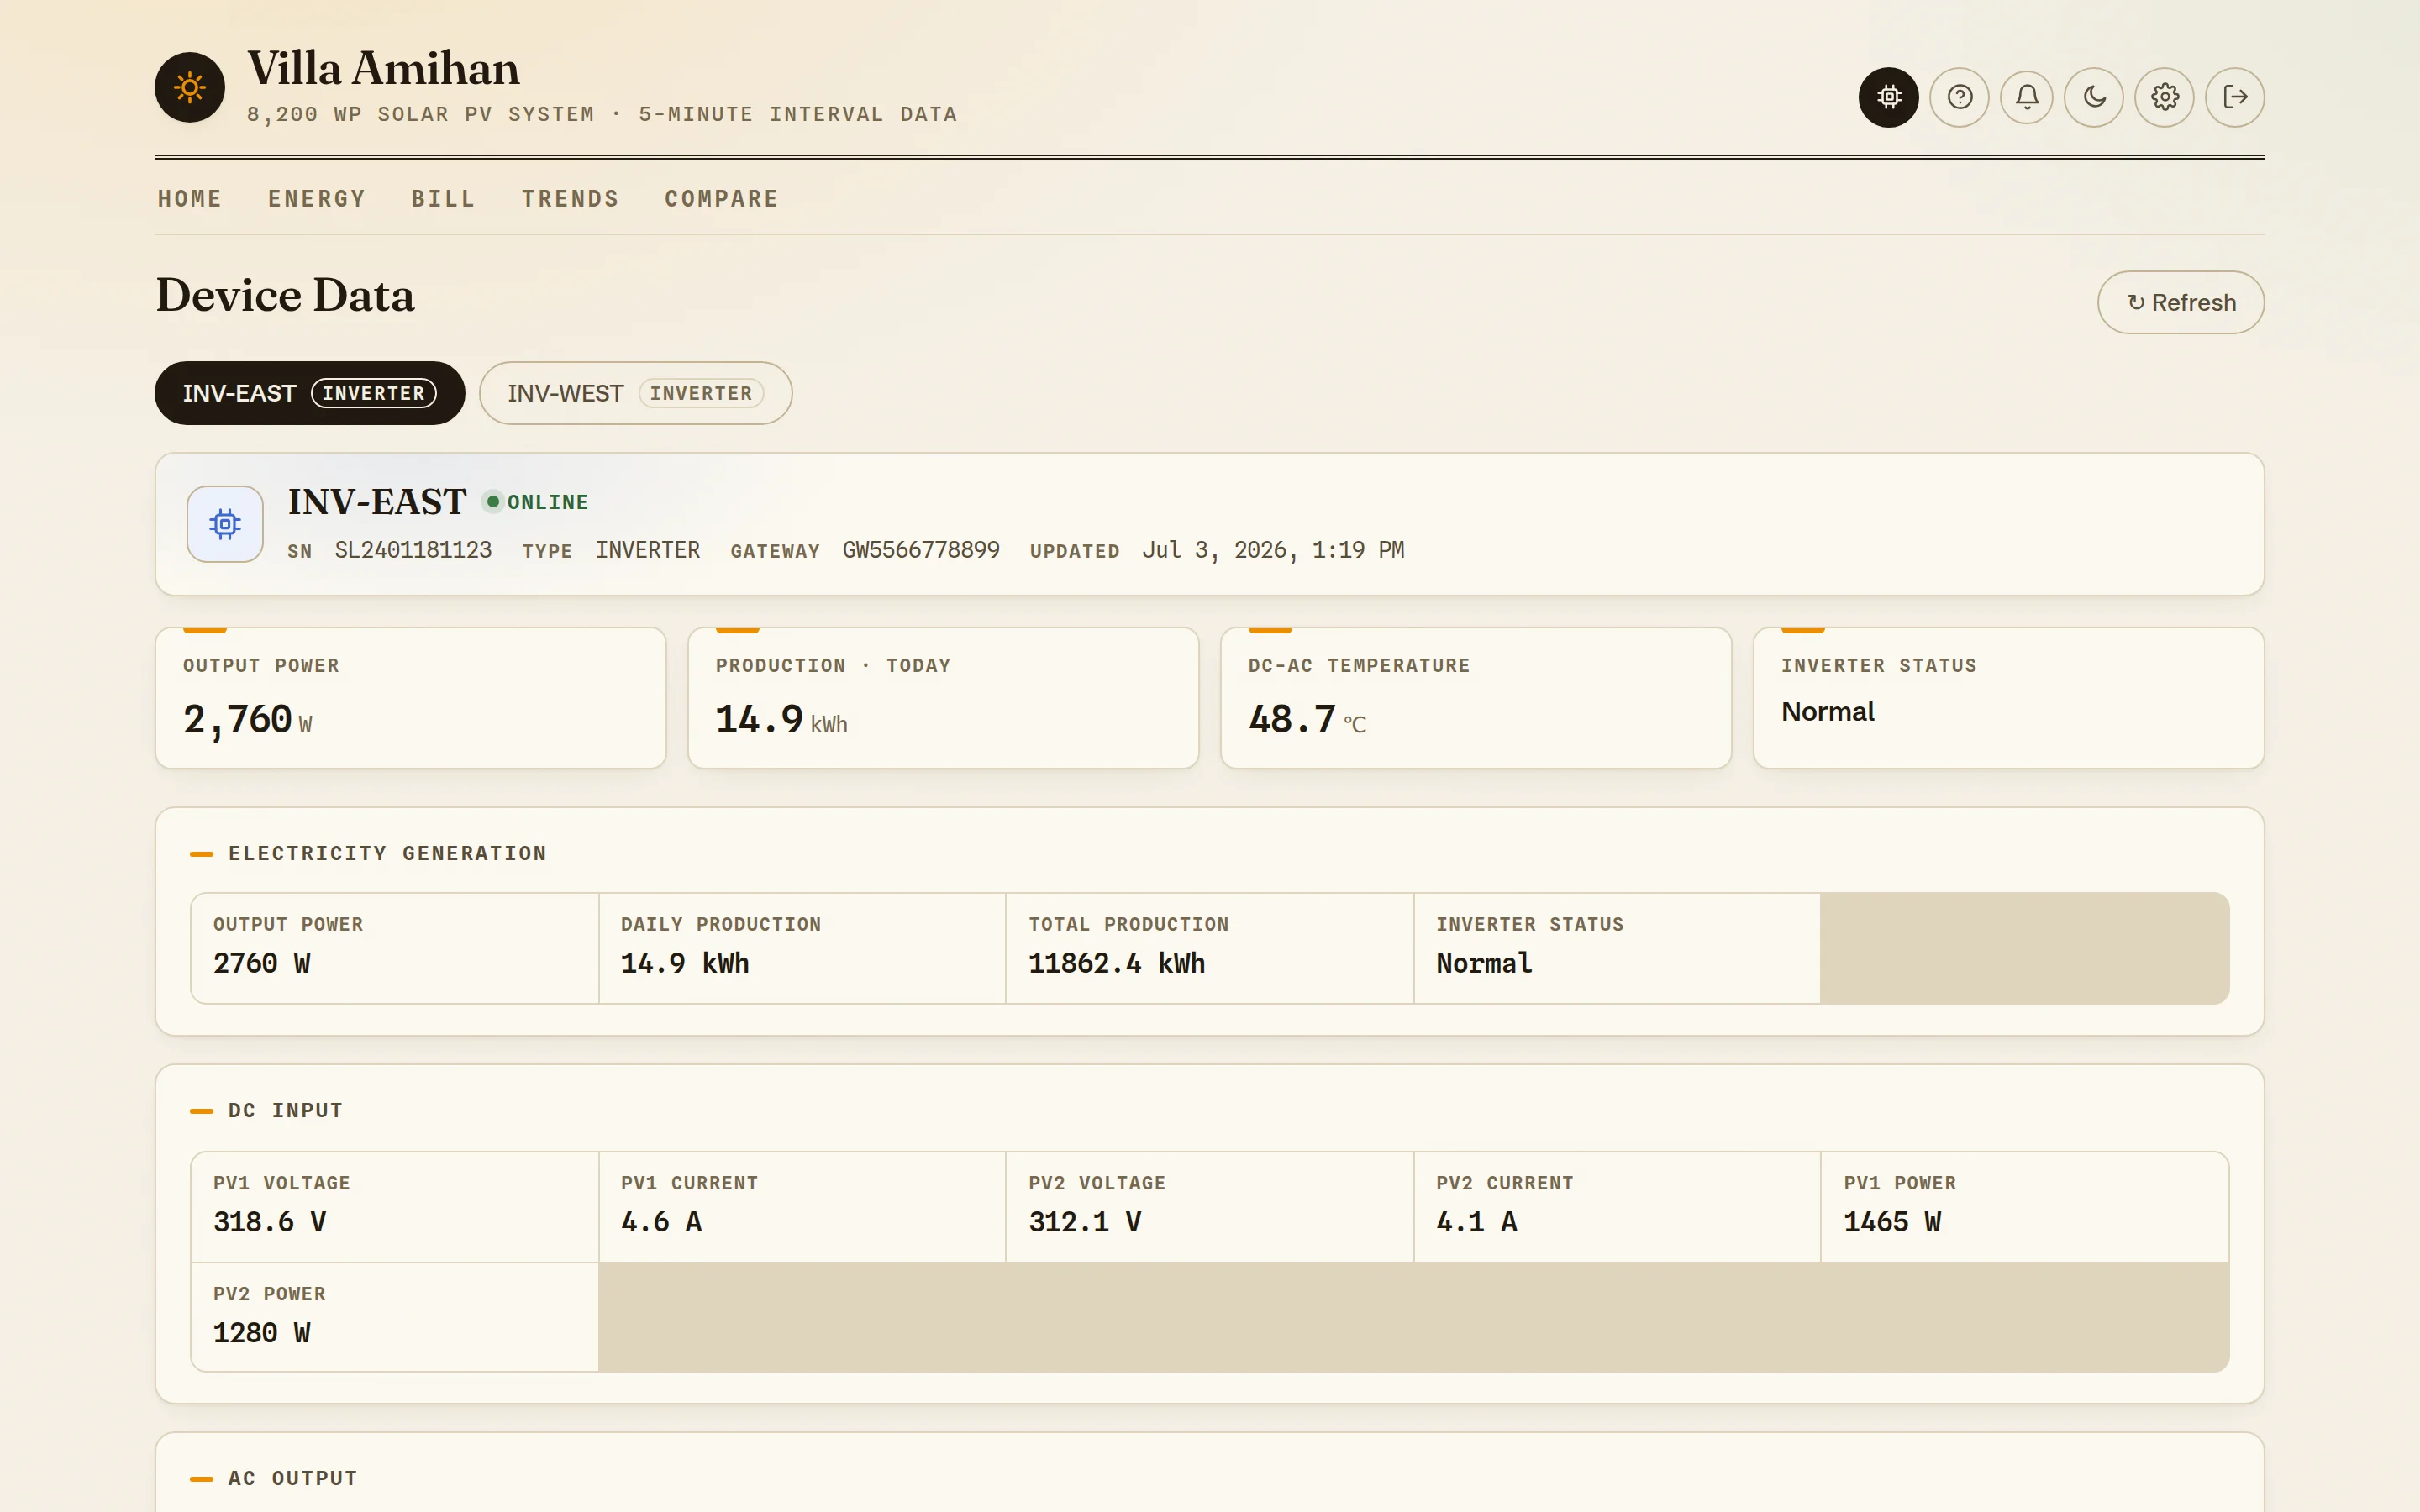Click the DC-AC Temperature card
The width and height of the screenshot is (2420, 1512).
pos(1475,698)
